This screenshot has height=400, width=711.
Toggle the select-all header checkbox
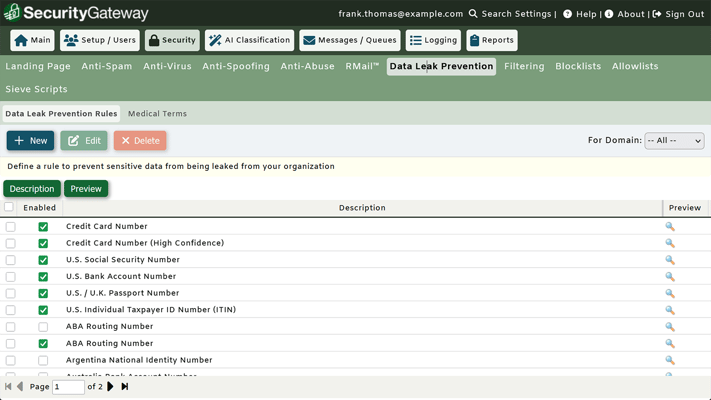click(9, 207)
